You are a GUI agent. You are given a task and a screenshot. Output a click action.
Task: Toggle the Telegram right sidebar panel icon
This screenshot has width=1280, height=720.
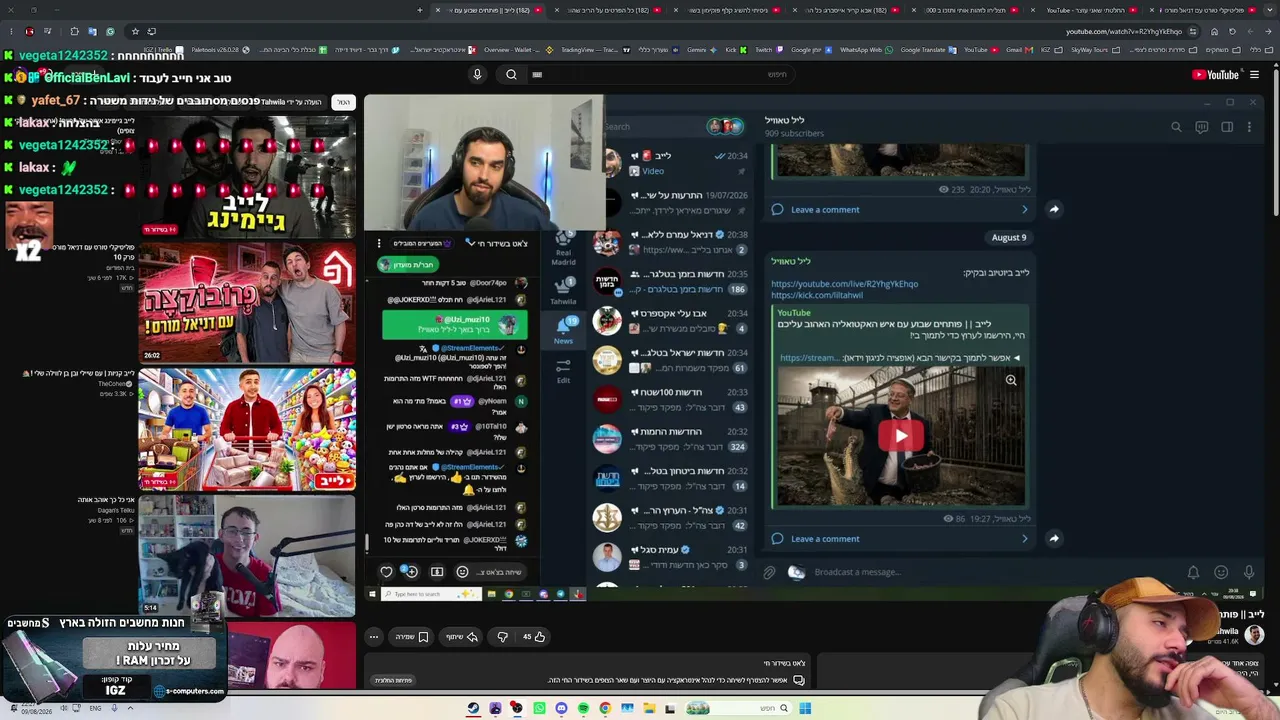point(1227,127)
